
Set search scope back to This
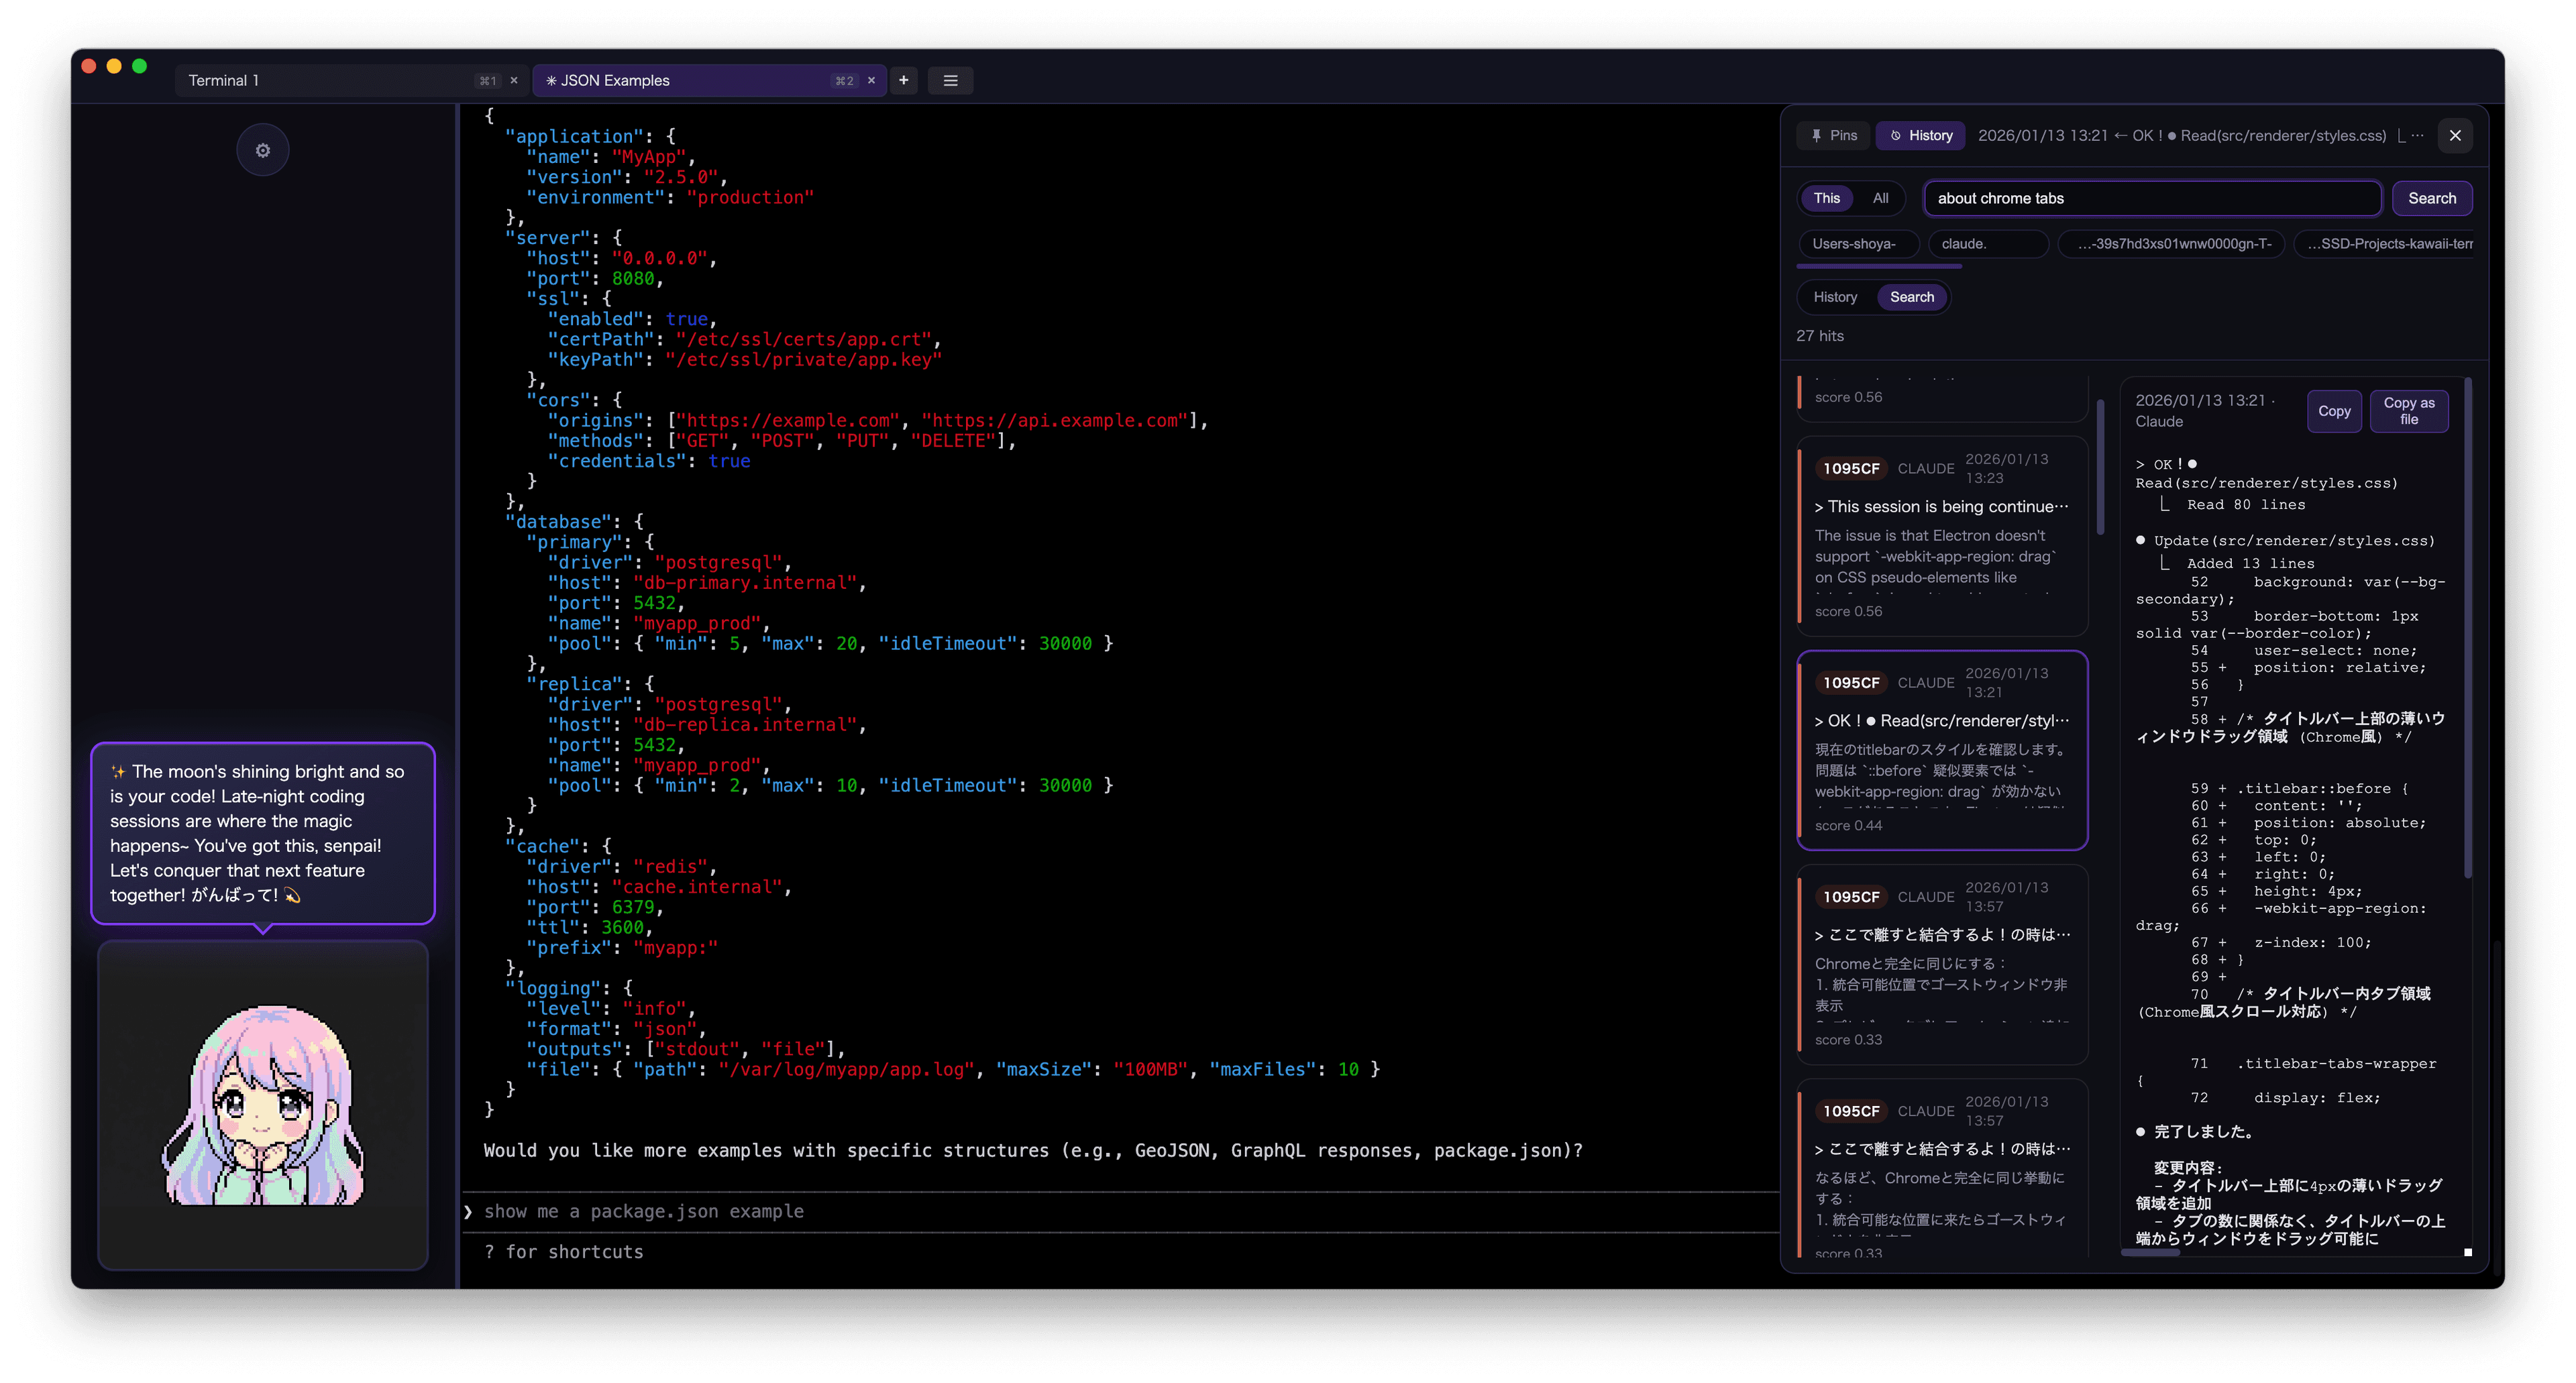pyautogui.click(x=1826, y=198)
